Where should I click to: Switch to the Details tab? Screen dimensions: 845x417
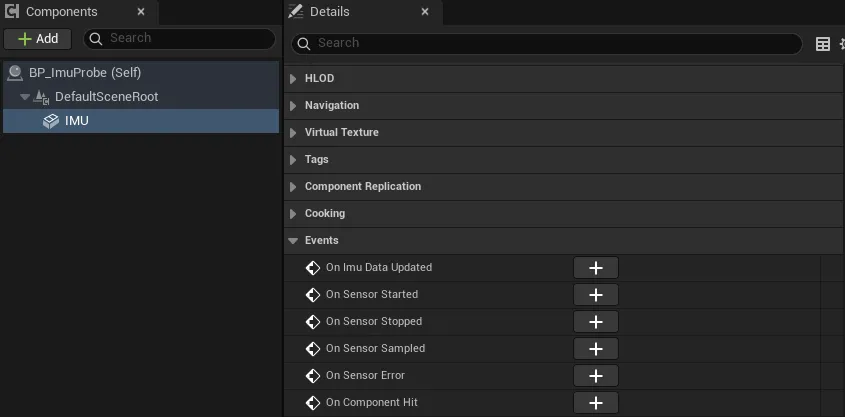coord(363,12)
